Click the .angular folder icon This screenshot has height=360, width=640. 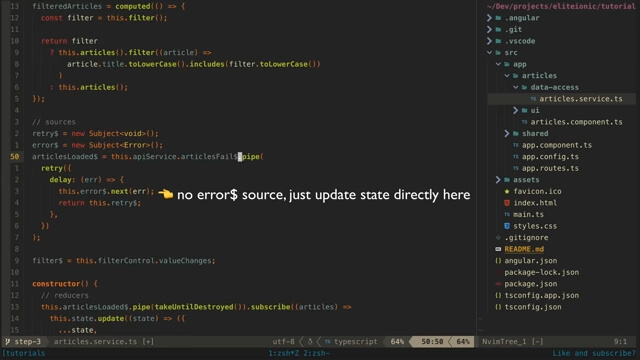coord(498,18)
